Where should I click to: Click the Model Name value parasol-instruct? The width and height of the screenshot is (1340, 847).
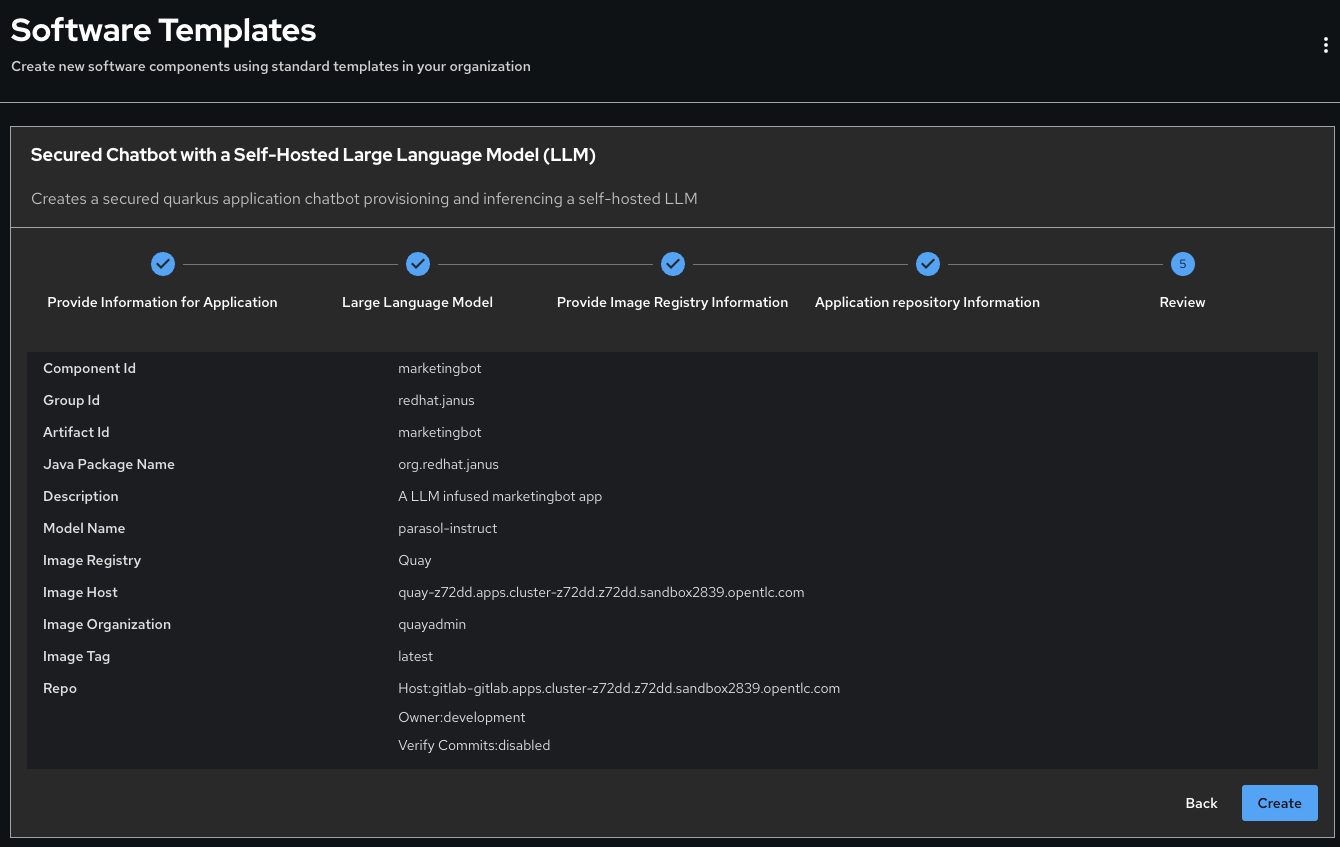click(x=447, y=528)
